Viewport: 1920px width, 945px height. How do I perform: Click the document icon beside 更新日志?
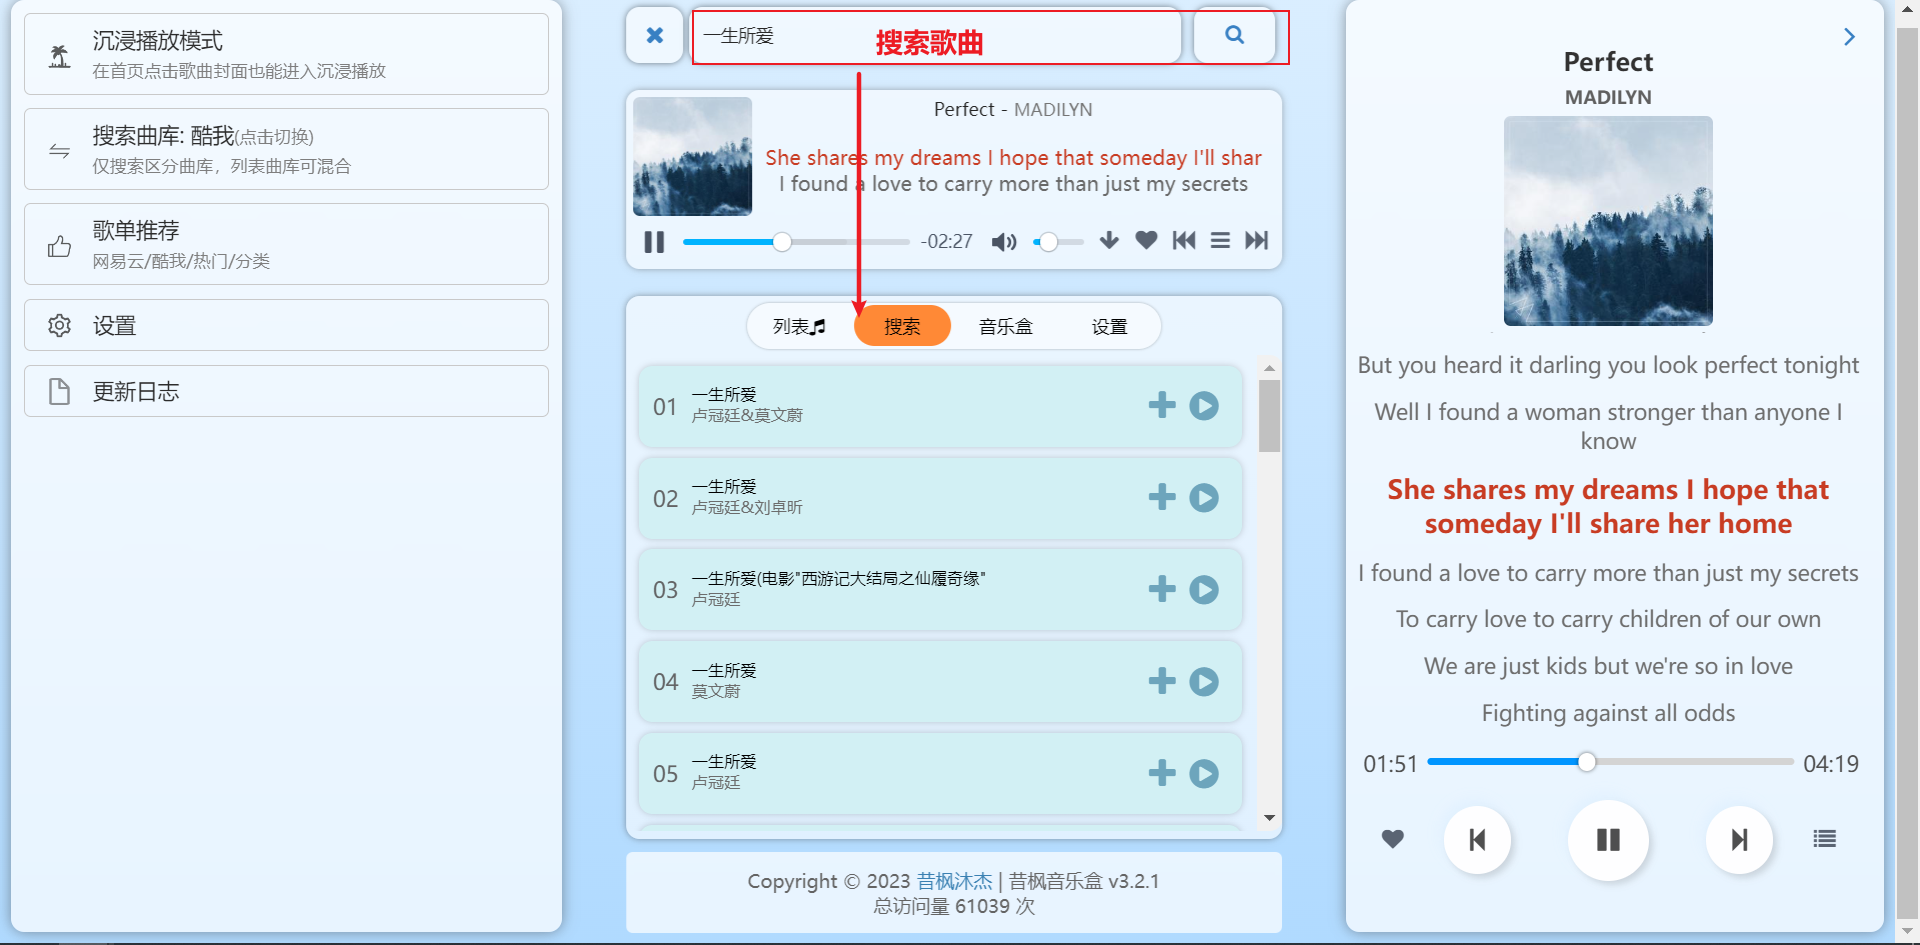[x=60, y=391]
